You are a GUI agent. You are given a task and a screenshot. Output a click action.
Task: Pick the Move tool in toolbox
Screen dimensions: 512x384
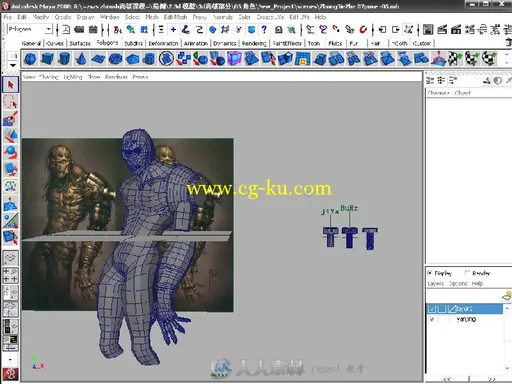(10, 135)
